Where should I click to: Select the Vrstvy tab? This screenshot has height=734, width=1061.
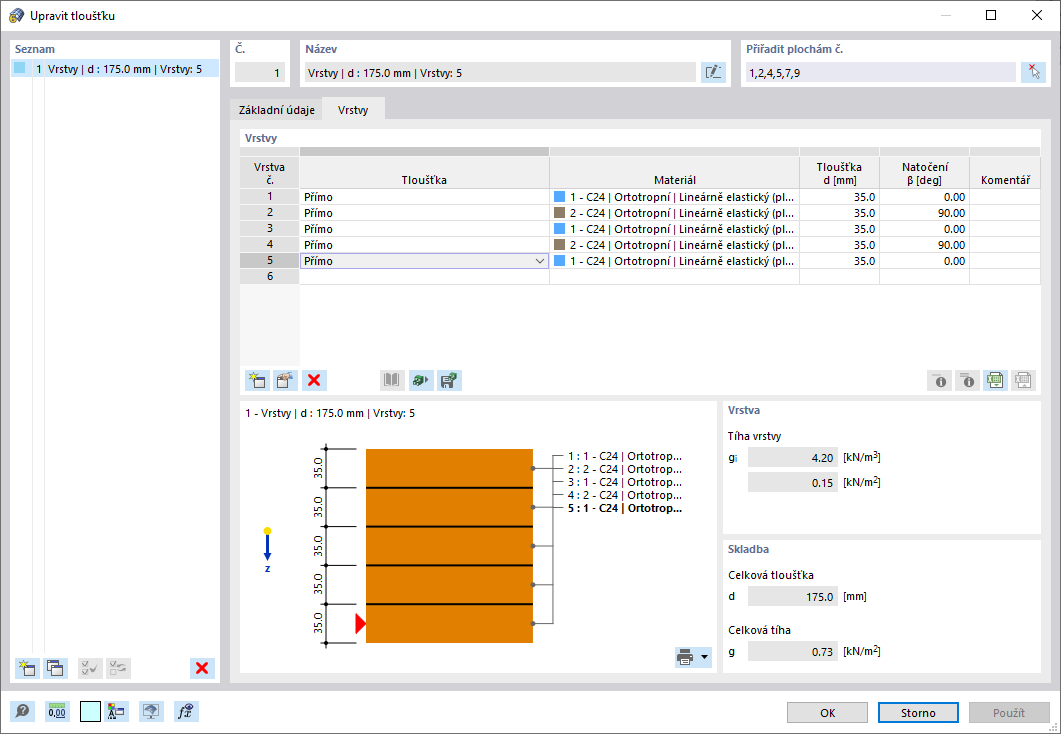click(353, 110)
